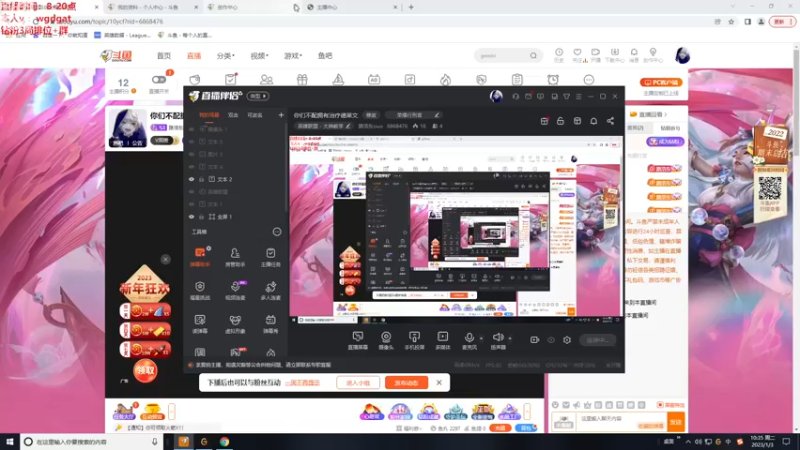Image resolution: width=800 pixels, height=450 pixels.
Task: Toggle lock on 全屏 1 layer
Action: pyautogui.click(x=202, y=217)
